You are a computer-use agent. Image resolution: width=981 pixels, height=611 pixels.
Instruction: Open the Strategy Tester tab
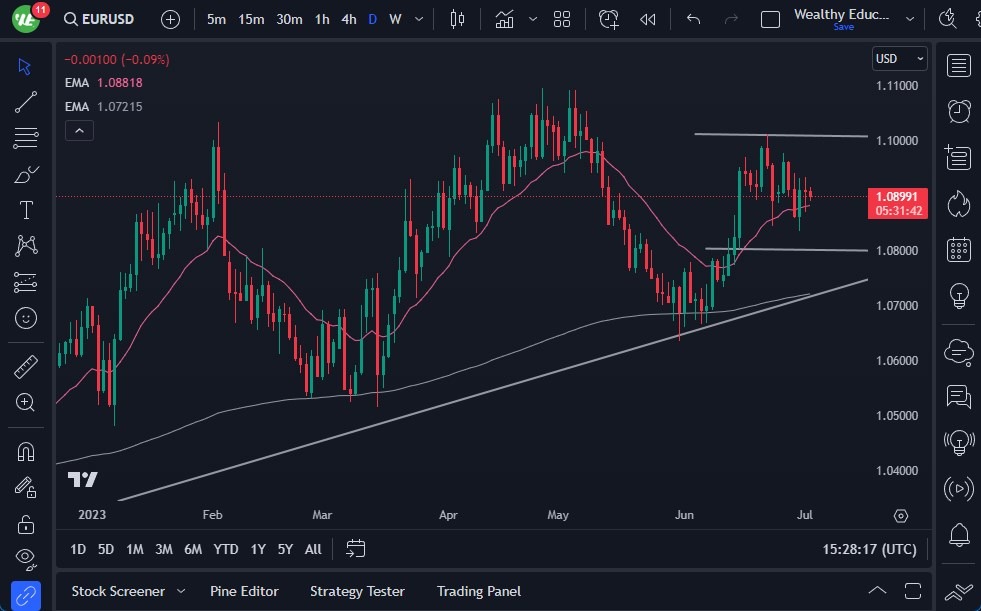coord(357,591)
